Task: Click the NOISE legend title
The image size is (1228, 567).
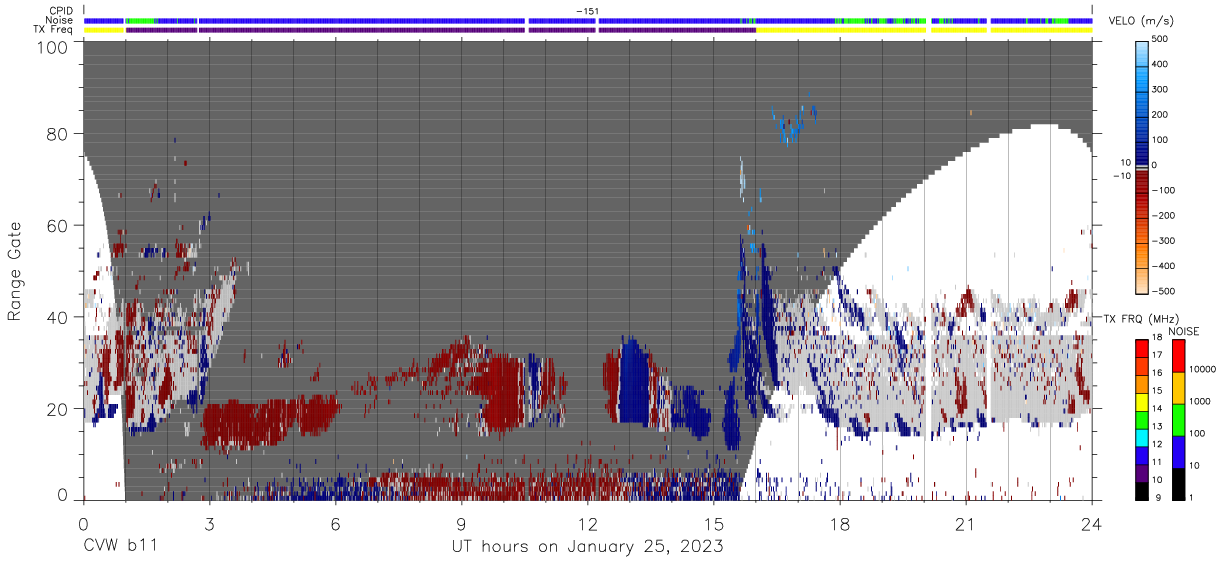Action: coord(1184,331)
